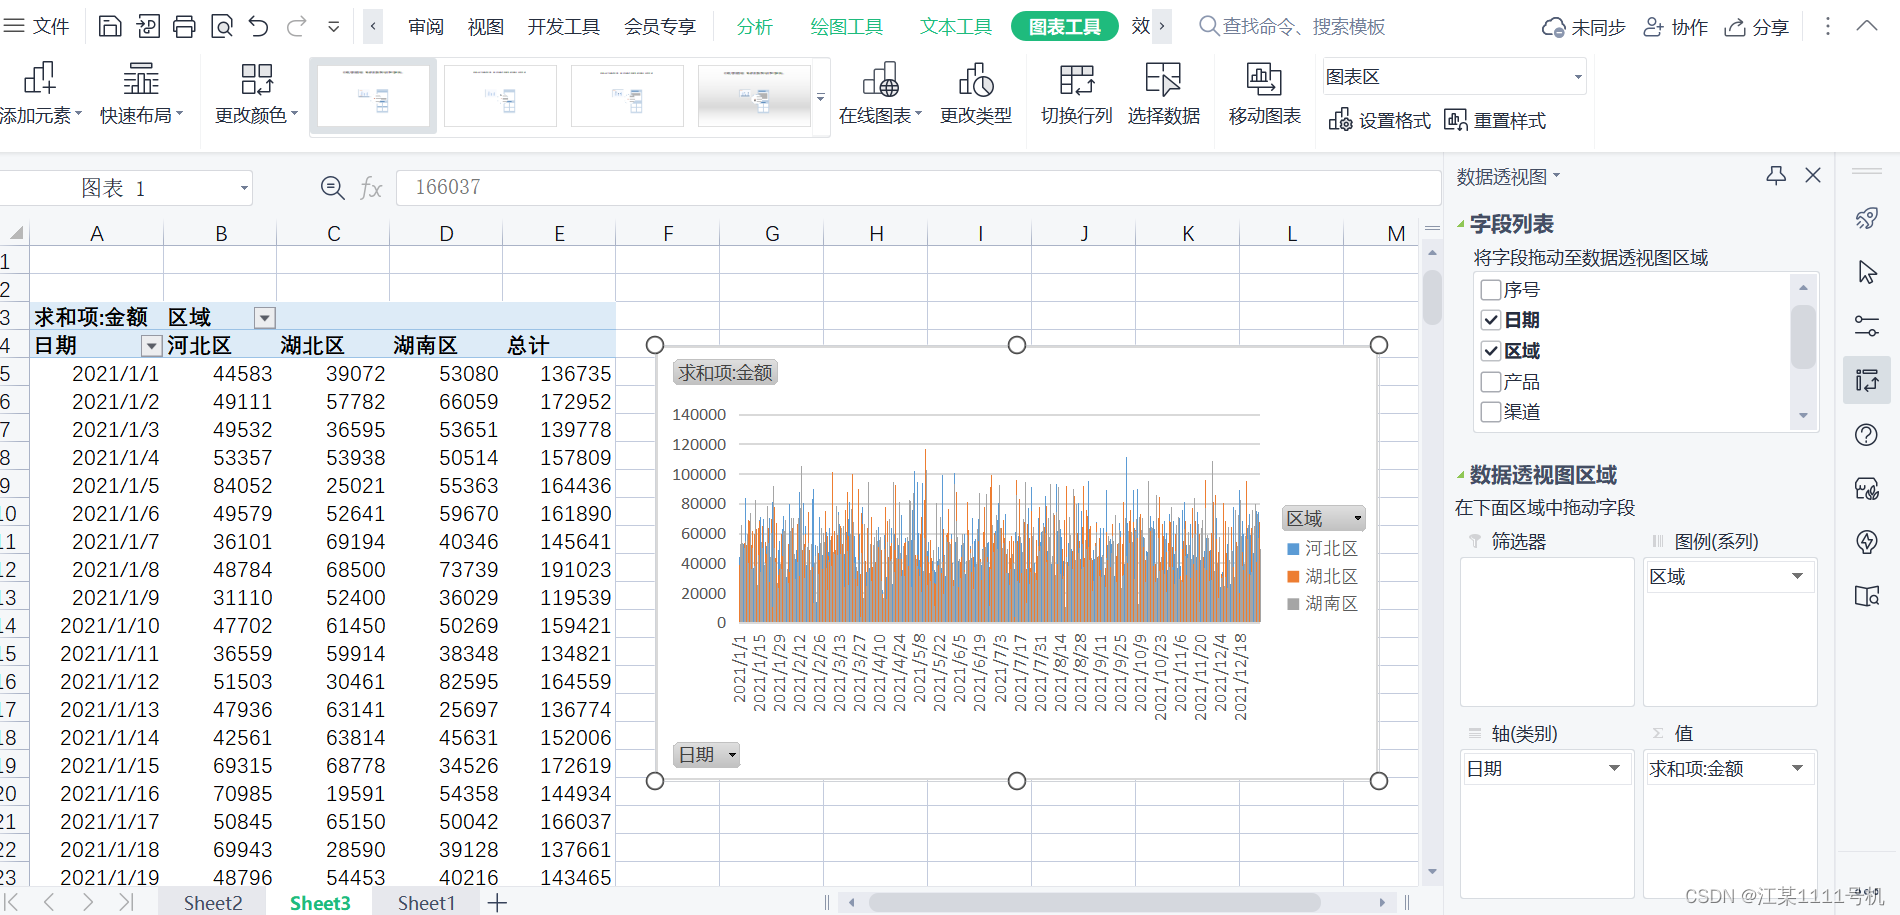1900x915 pixels.
Task: Open Print Preview icon
Action: coord(222,26)
